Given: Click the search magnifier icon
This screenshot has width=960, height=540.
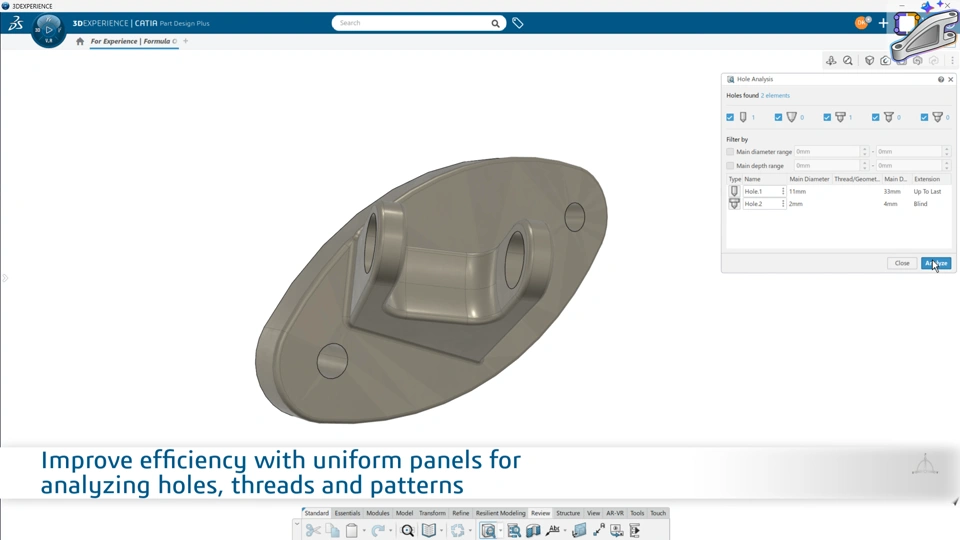Looking at the screenshot, I should [495, 23].
